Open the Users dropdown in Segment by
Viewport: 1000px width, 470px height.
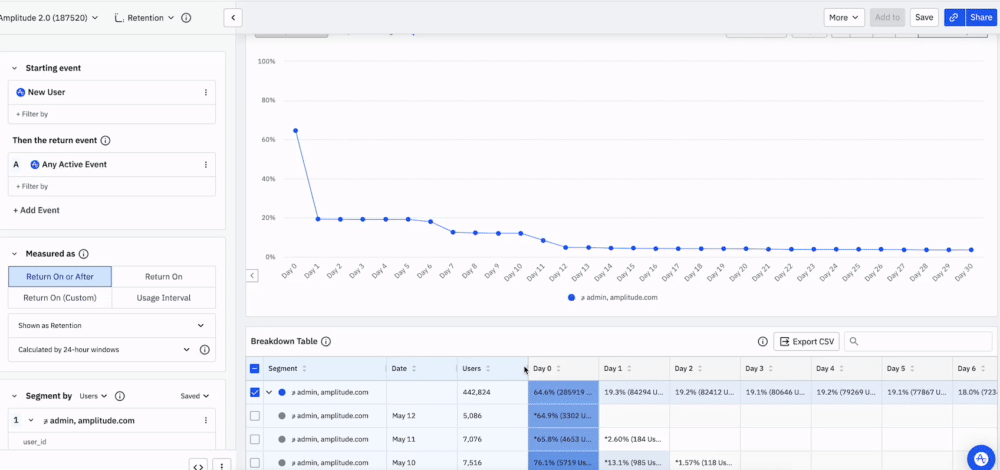point(94,396)
